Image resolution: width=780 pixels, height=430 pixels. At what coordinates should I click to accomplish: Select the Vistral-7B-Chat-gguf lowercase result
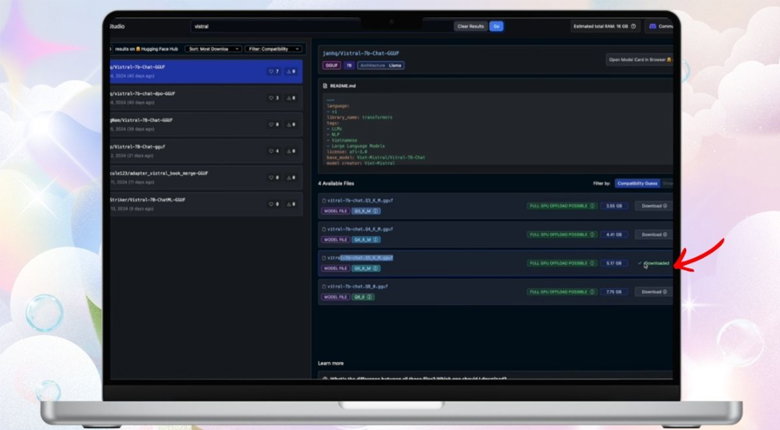tap(206, 151)
